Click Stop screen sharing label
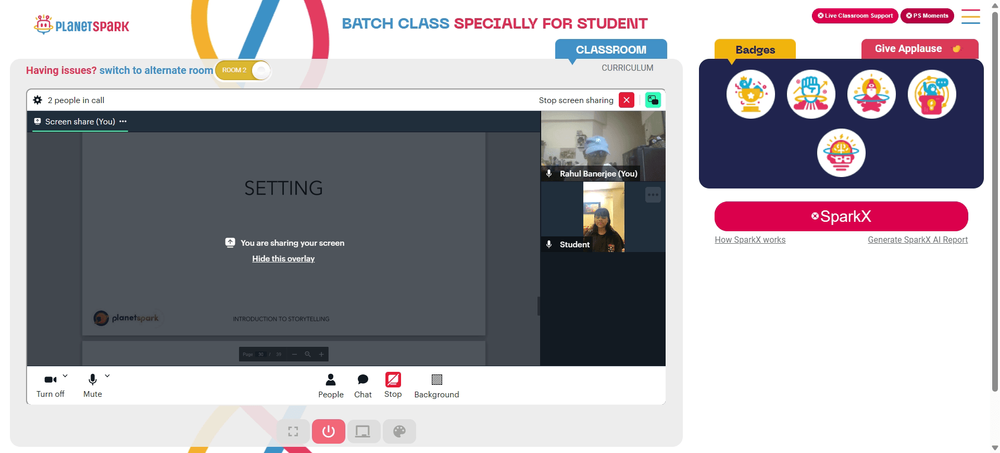The height and width of the screenshot is (453, 1000). (576, 100)
